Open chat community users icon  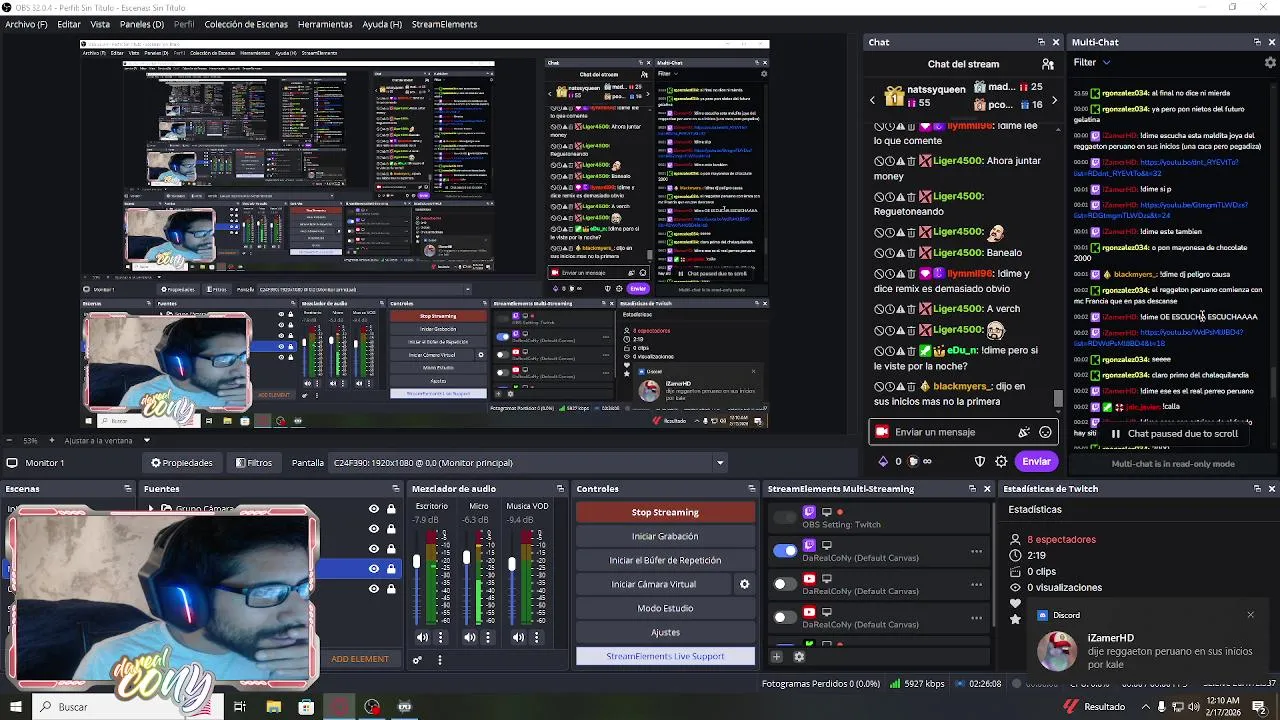coord(1047,64)
